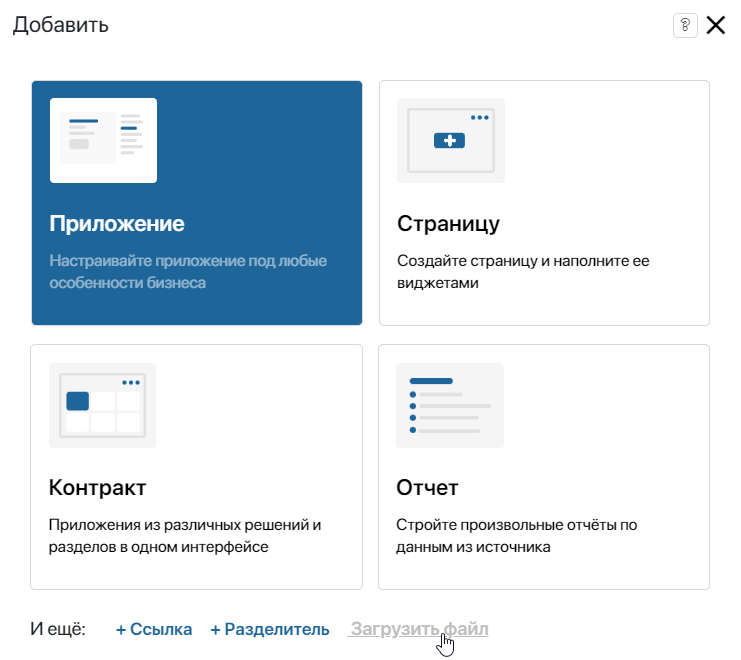
Task: Add a link via + Ссылка
Action: (154, 629)
